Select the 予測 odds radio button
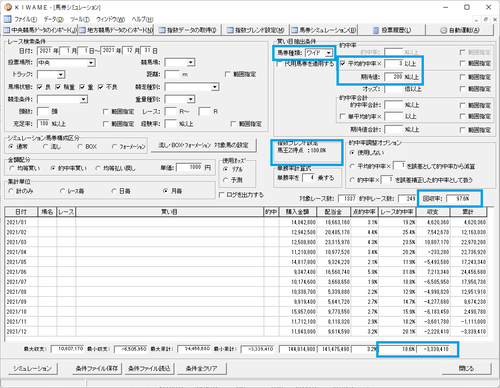 point(226,180)
